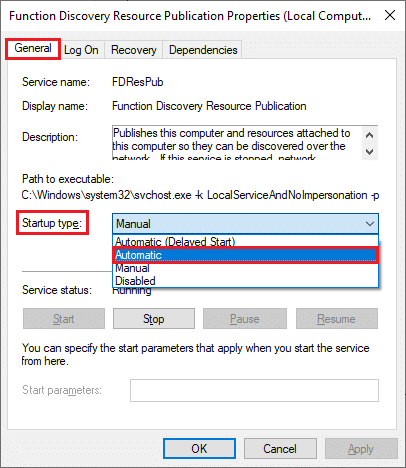This screenshot has width=406, height=468.
Task: Open the Recovery tab
Action: 134,50
